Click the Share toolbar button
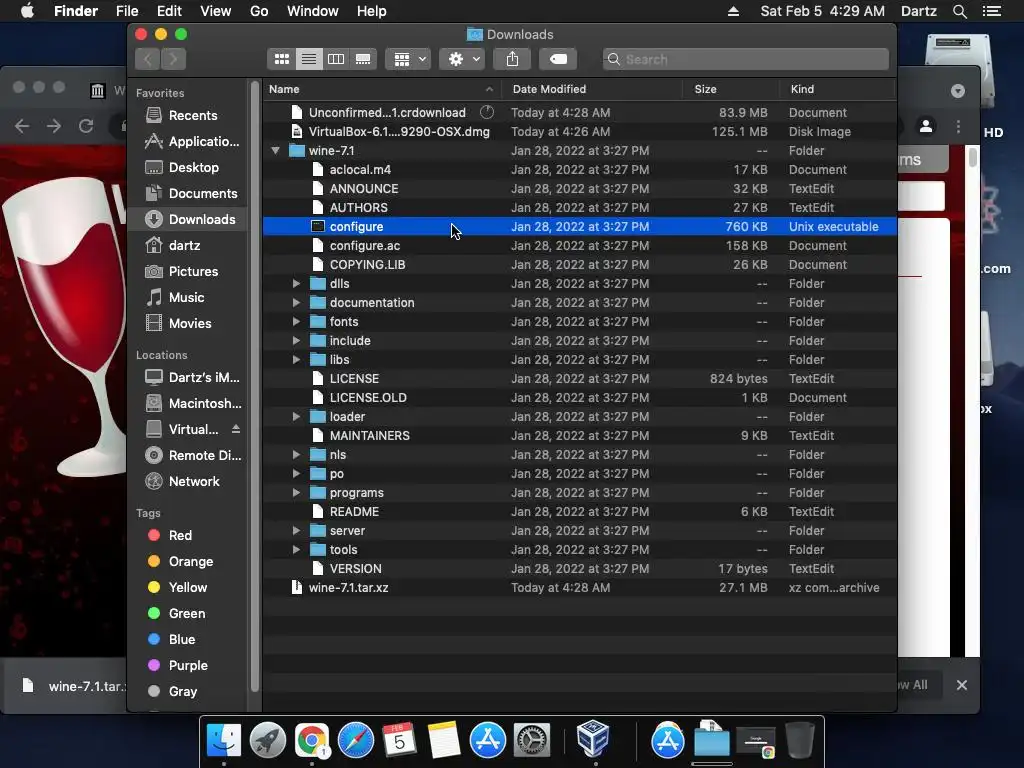The height and width of the screenshot is (768, 1024). click(513, 59)
